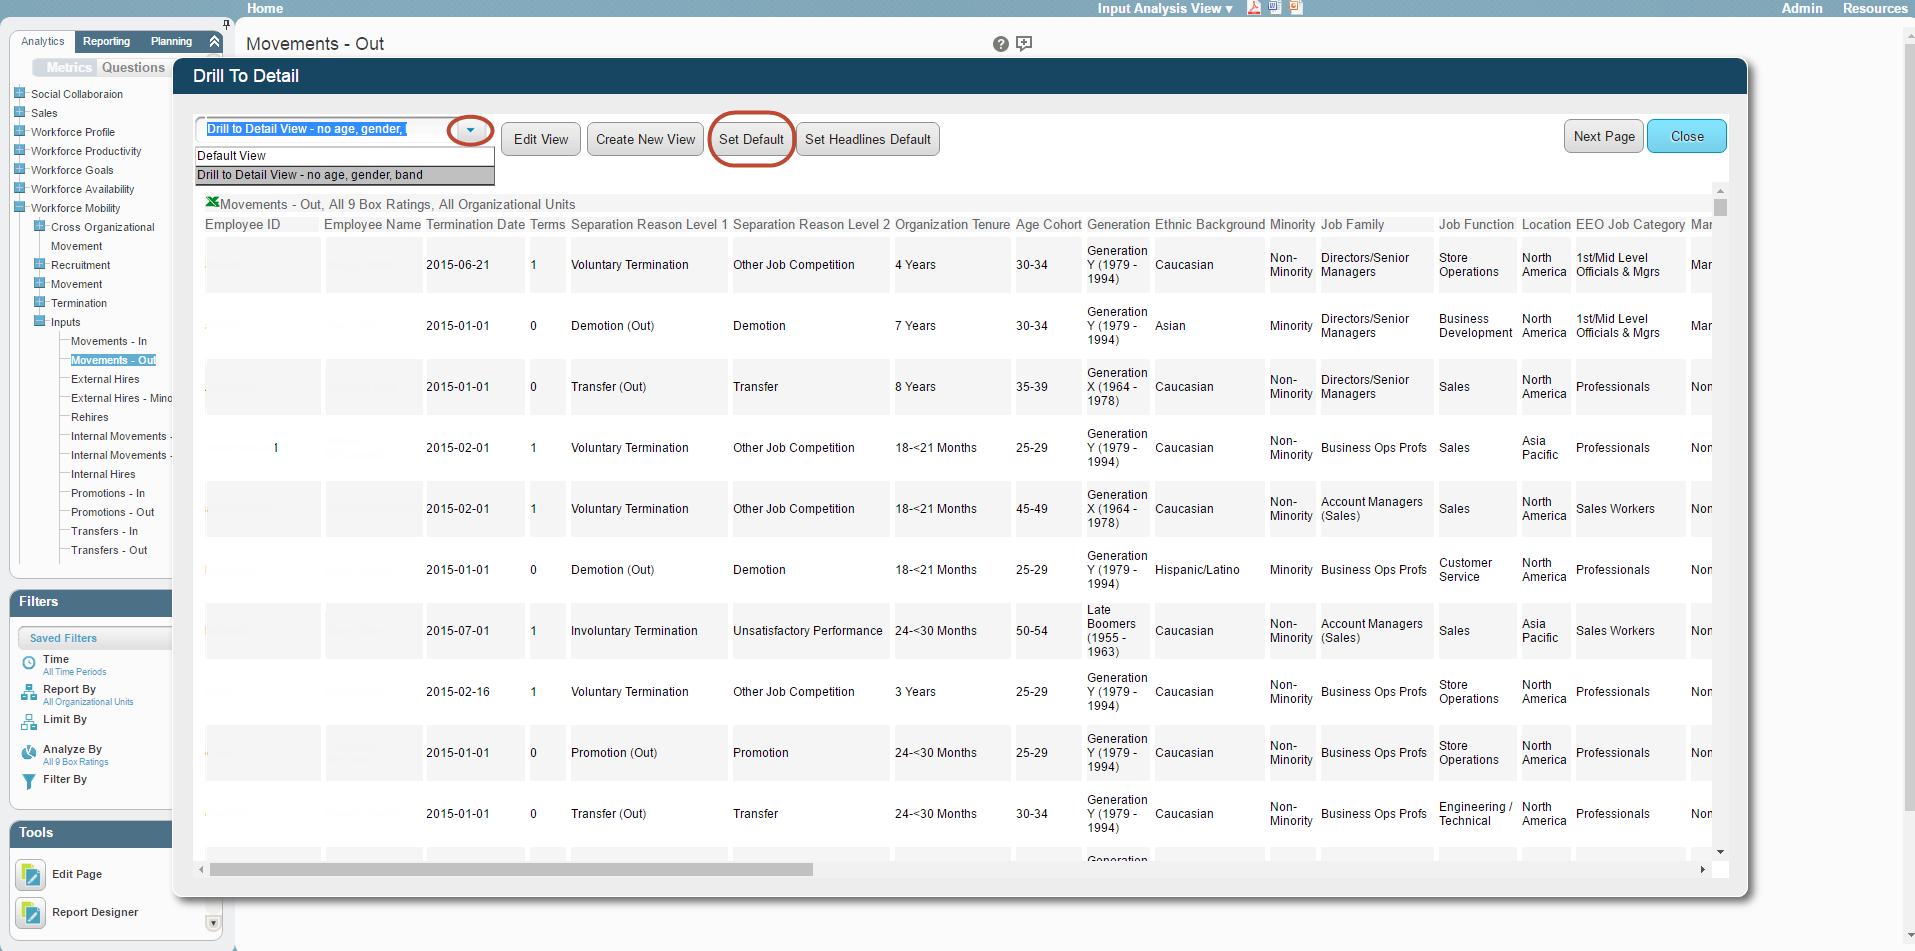Click the Edit View button
The height and width of the screenshot is (951, 1915).
pyautogui.click(x=541, y=139)
